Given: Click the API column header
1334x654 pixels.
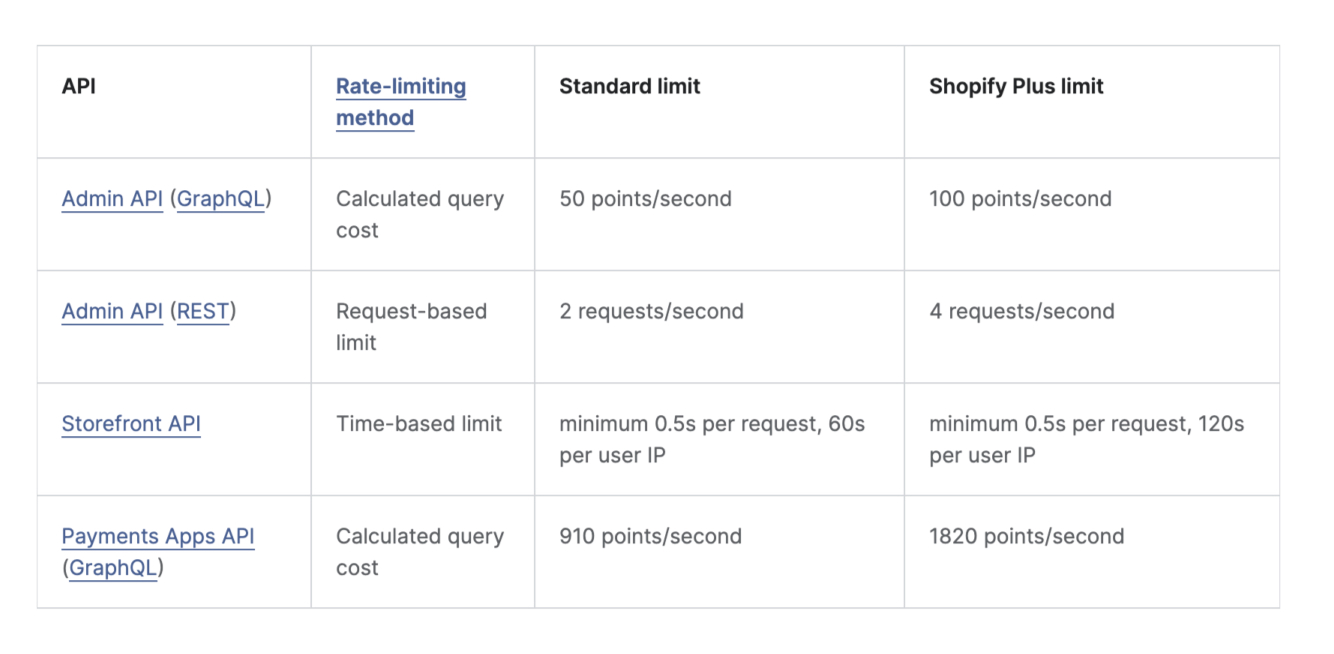Looking at the screenshot, I should click(79, 86).
